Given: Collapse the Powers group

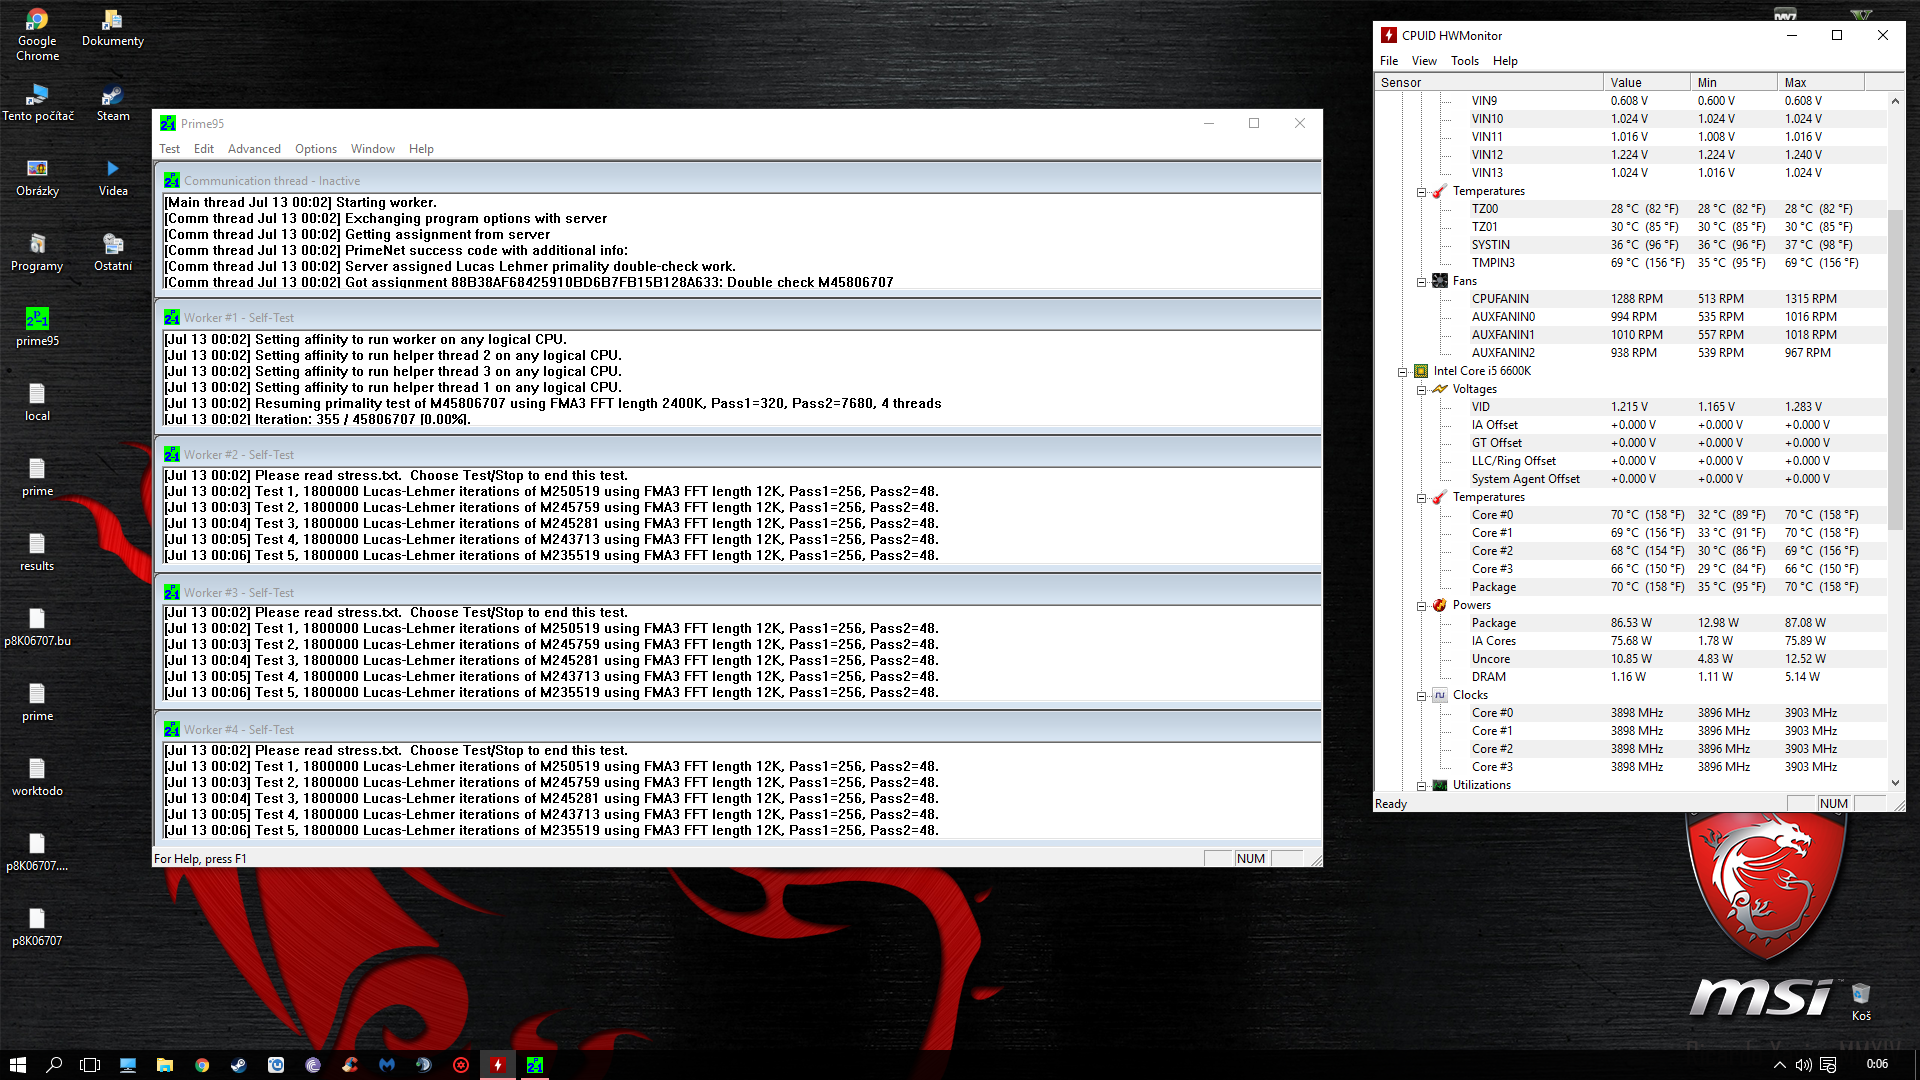Looking at the screenshot, I should click(x=1421, y=605).
